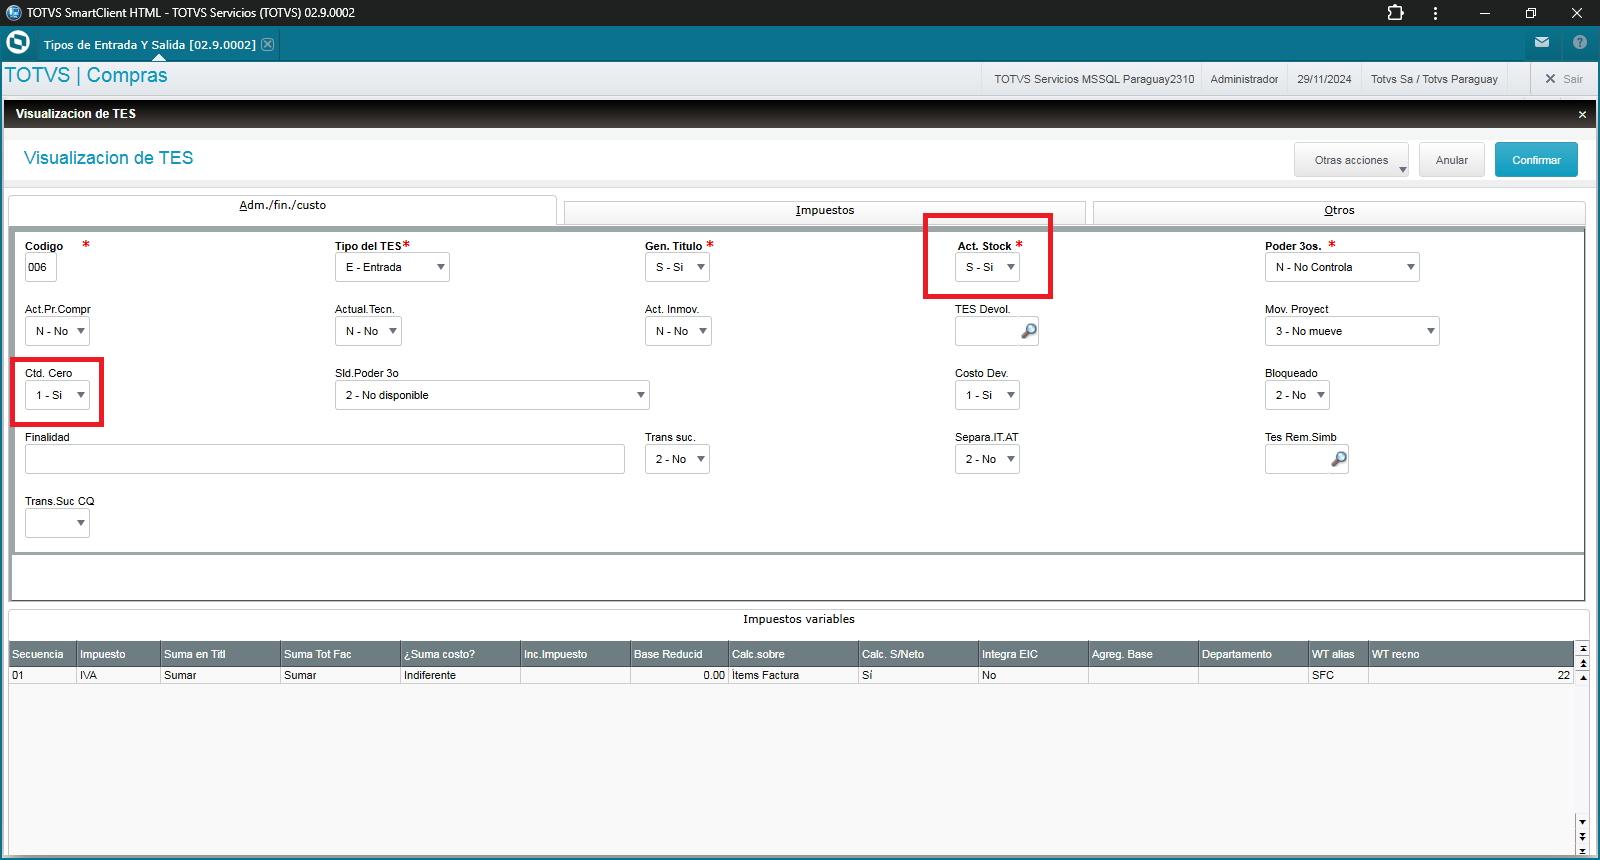Viewport: 1600px width, 860px height.
Task: Click the Sair exit button
Action: [x=1564, y=79]
